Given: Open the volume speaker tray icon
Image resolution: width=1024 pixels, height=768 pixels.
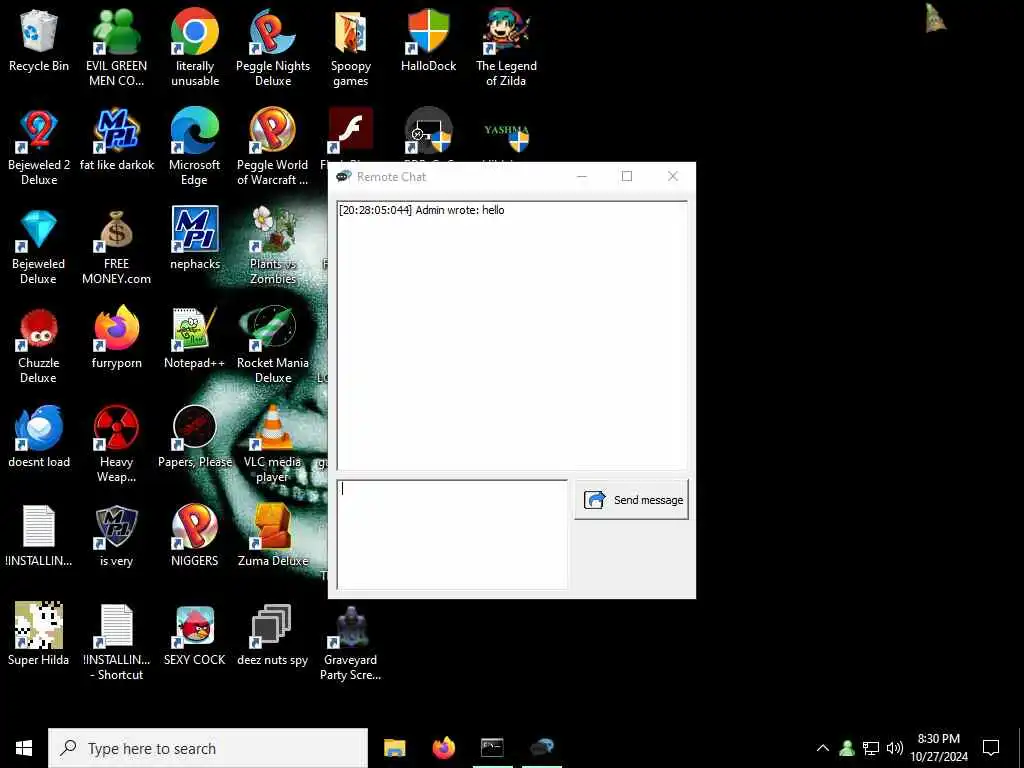Looking at the screenshot, I should click(895, 748).
